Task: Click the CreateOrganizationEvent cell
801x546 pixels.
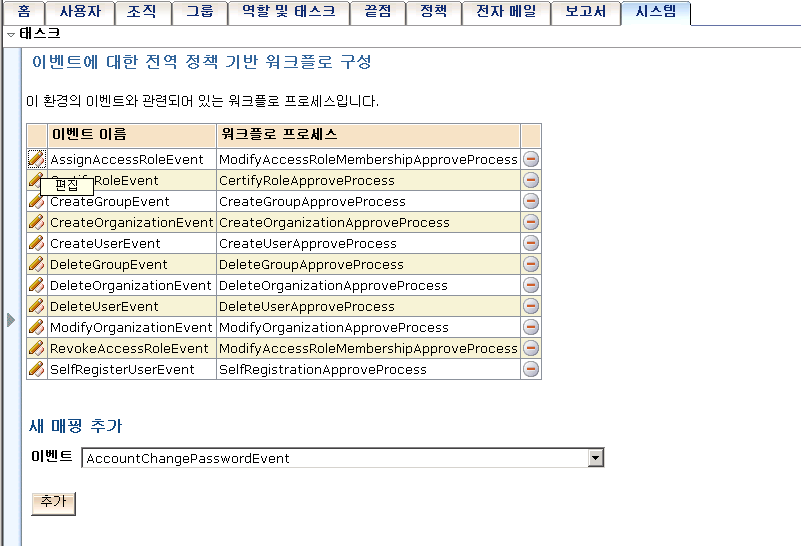Action: click(132, 222)
